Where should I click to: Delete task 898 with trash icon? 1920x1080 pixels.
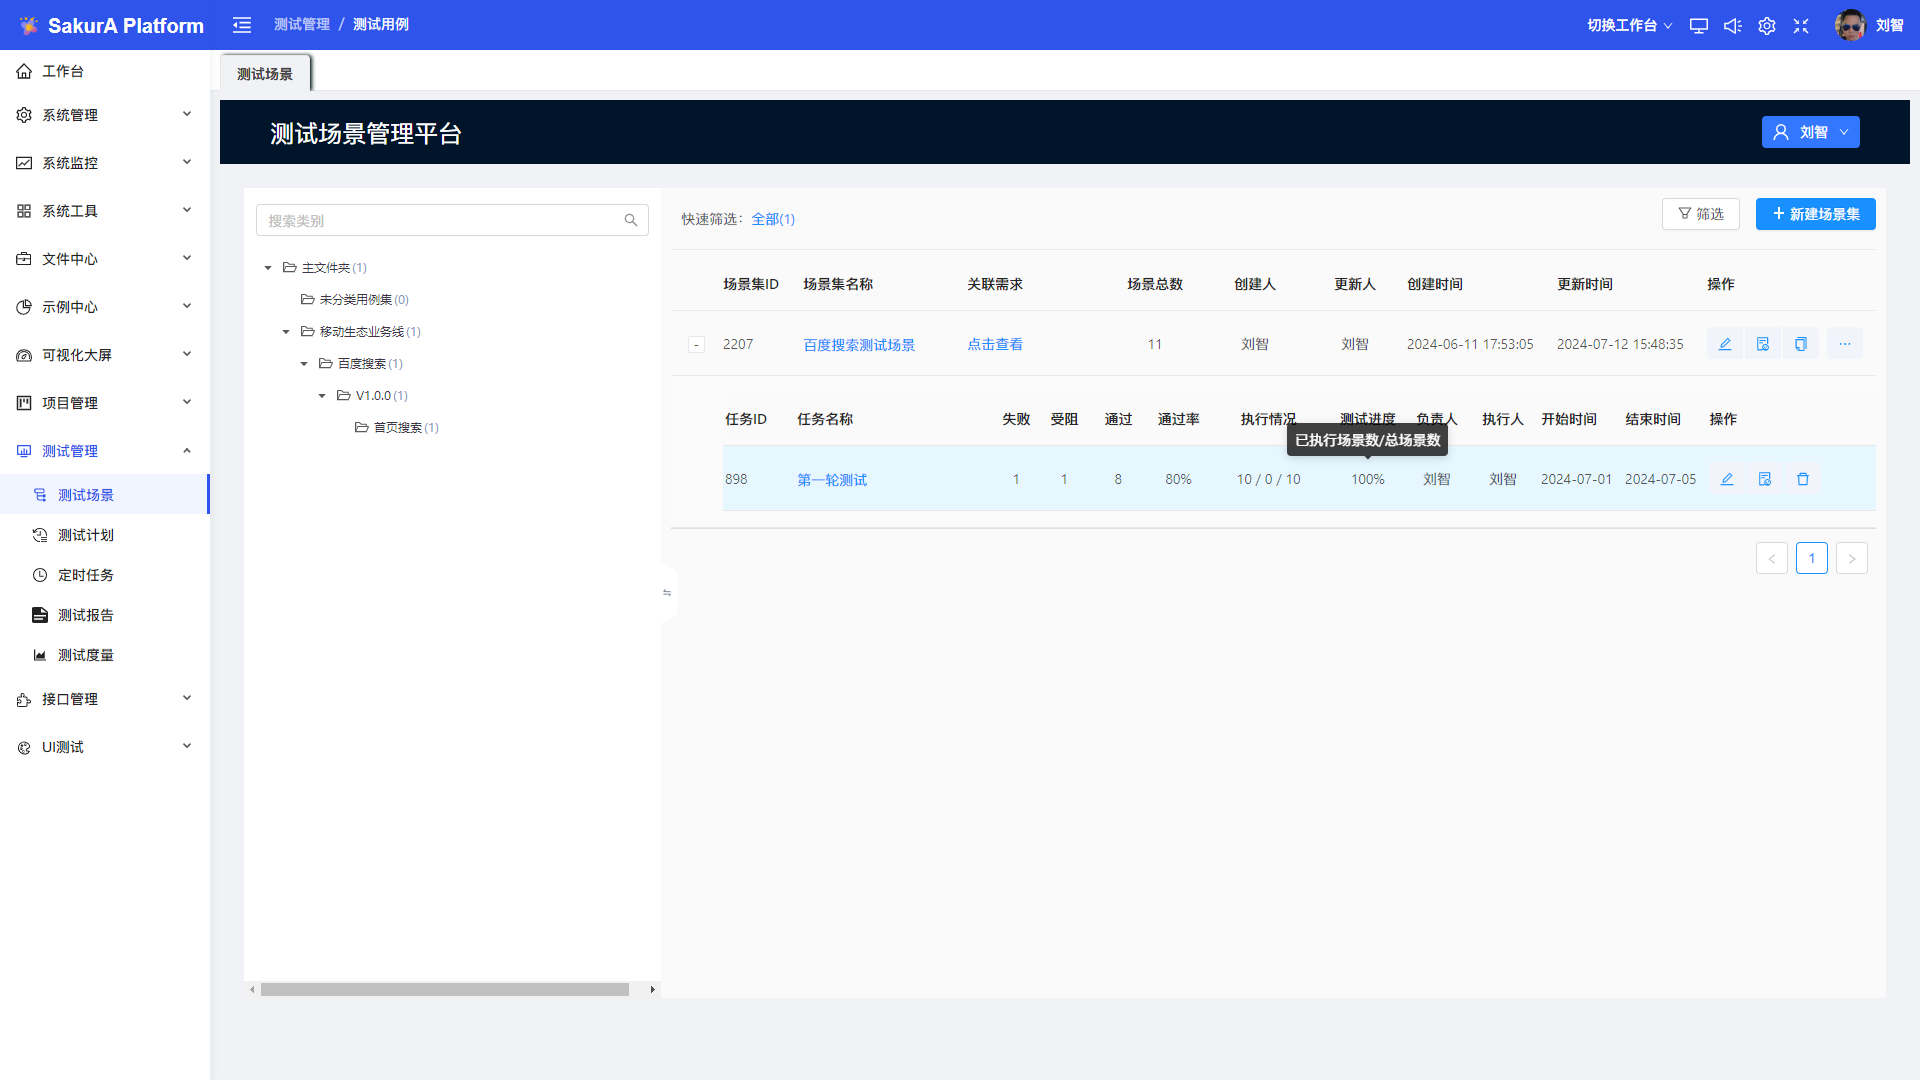click(x=1803, y=479)
